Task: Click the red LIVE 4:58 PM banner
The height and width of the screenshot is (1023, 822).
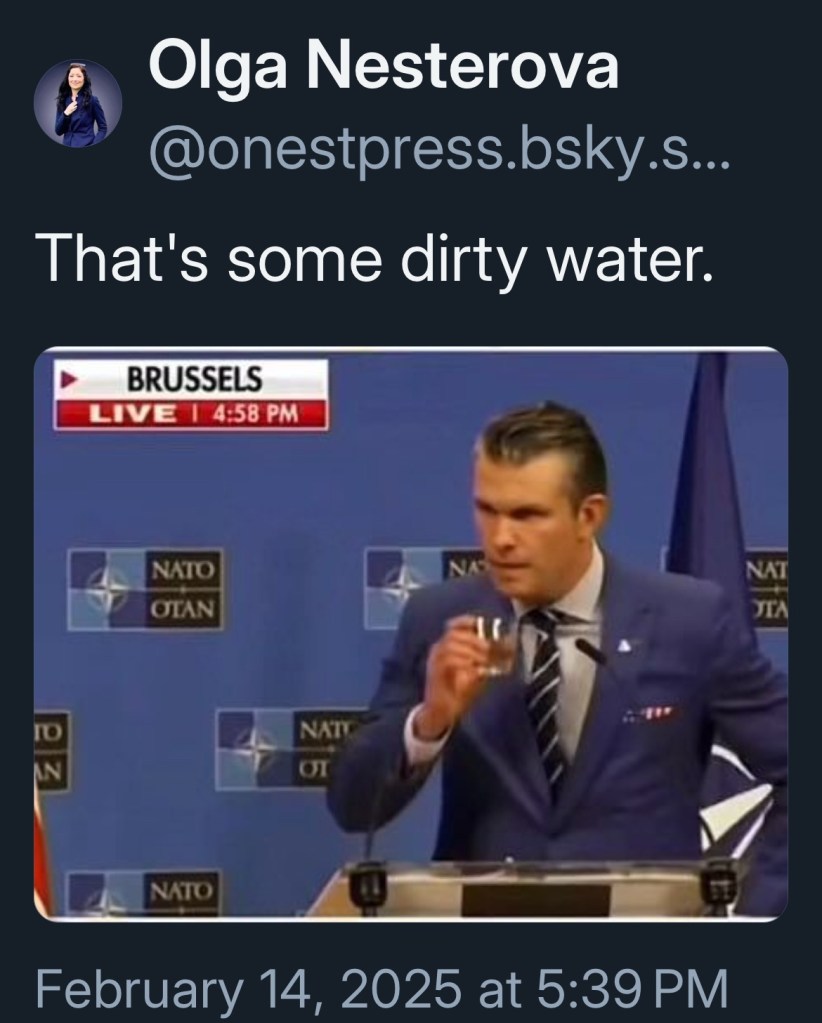Action: [x=192, y=413]
